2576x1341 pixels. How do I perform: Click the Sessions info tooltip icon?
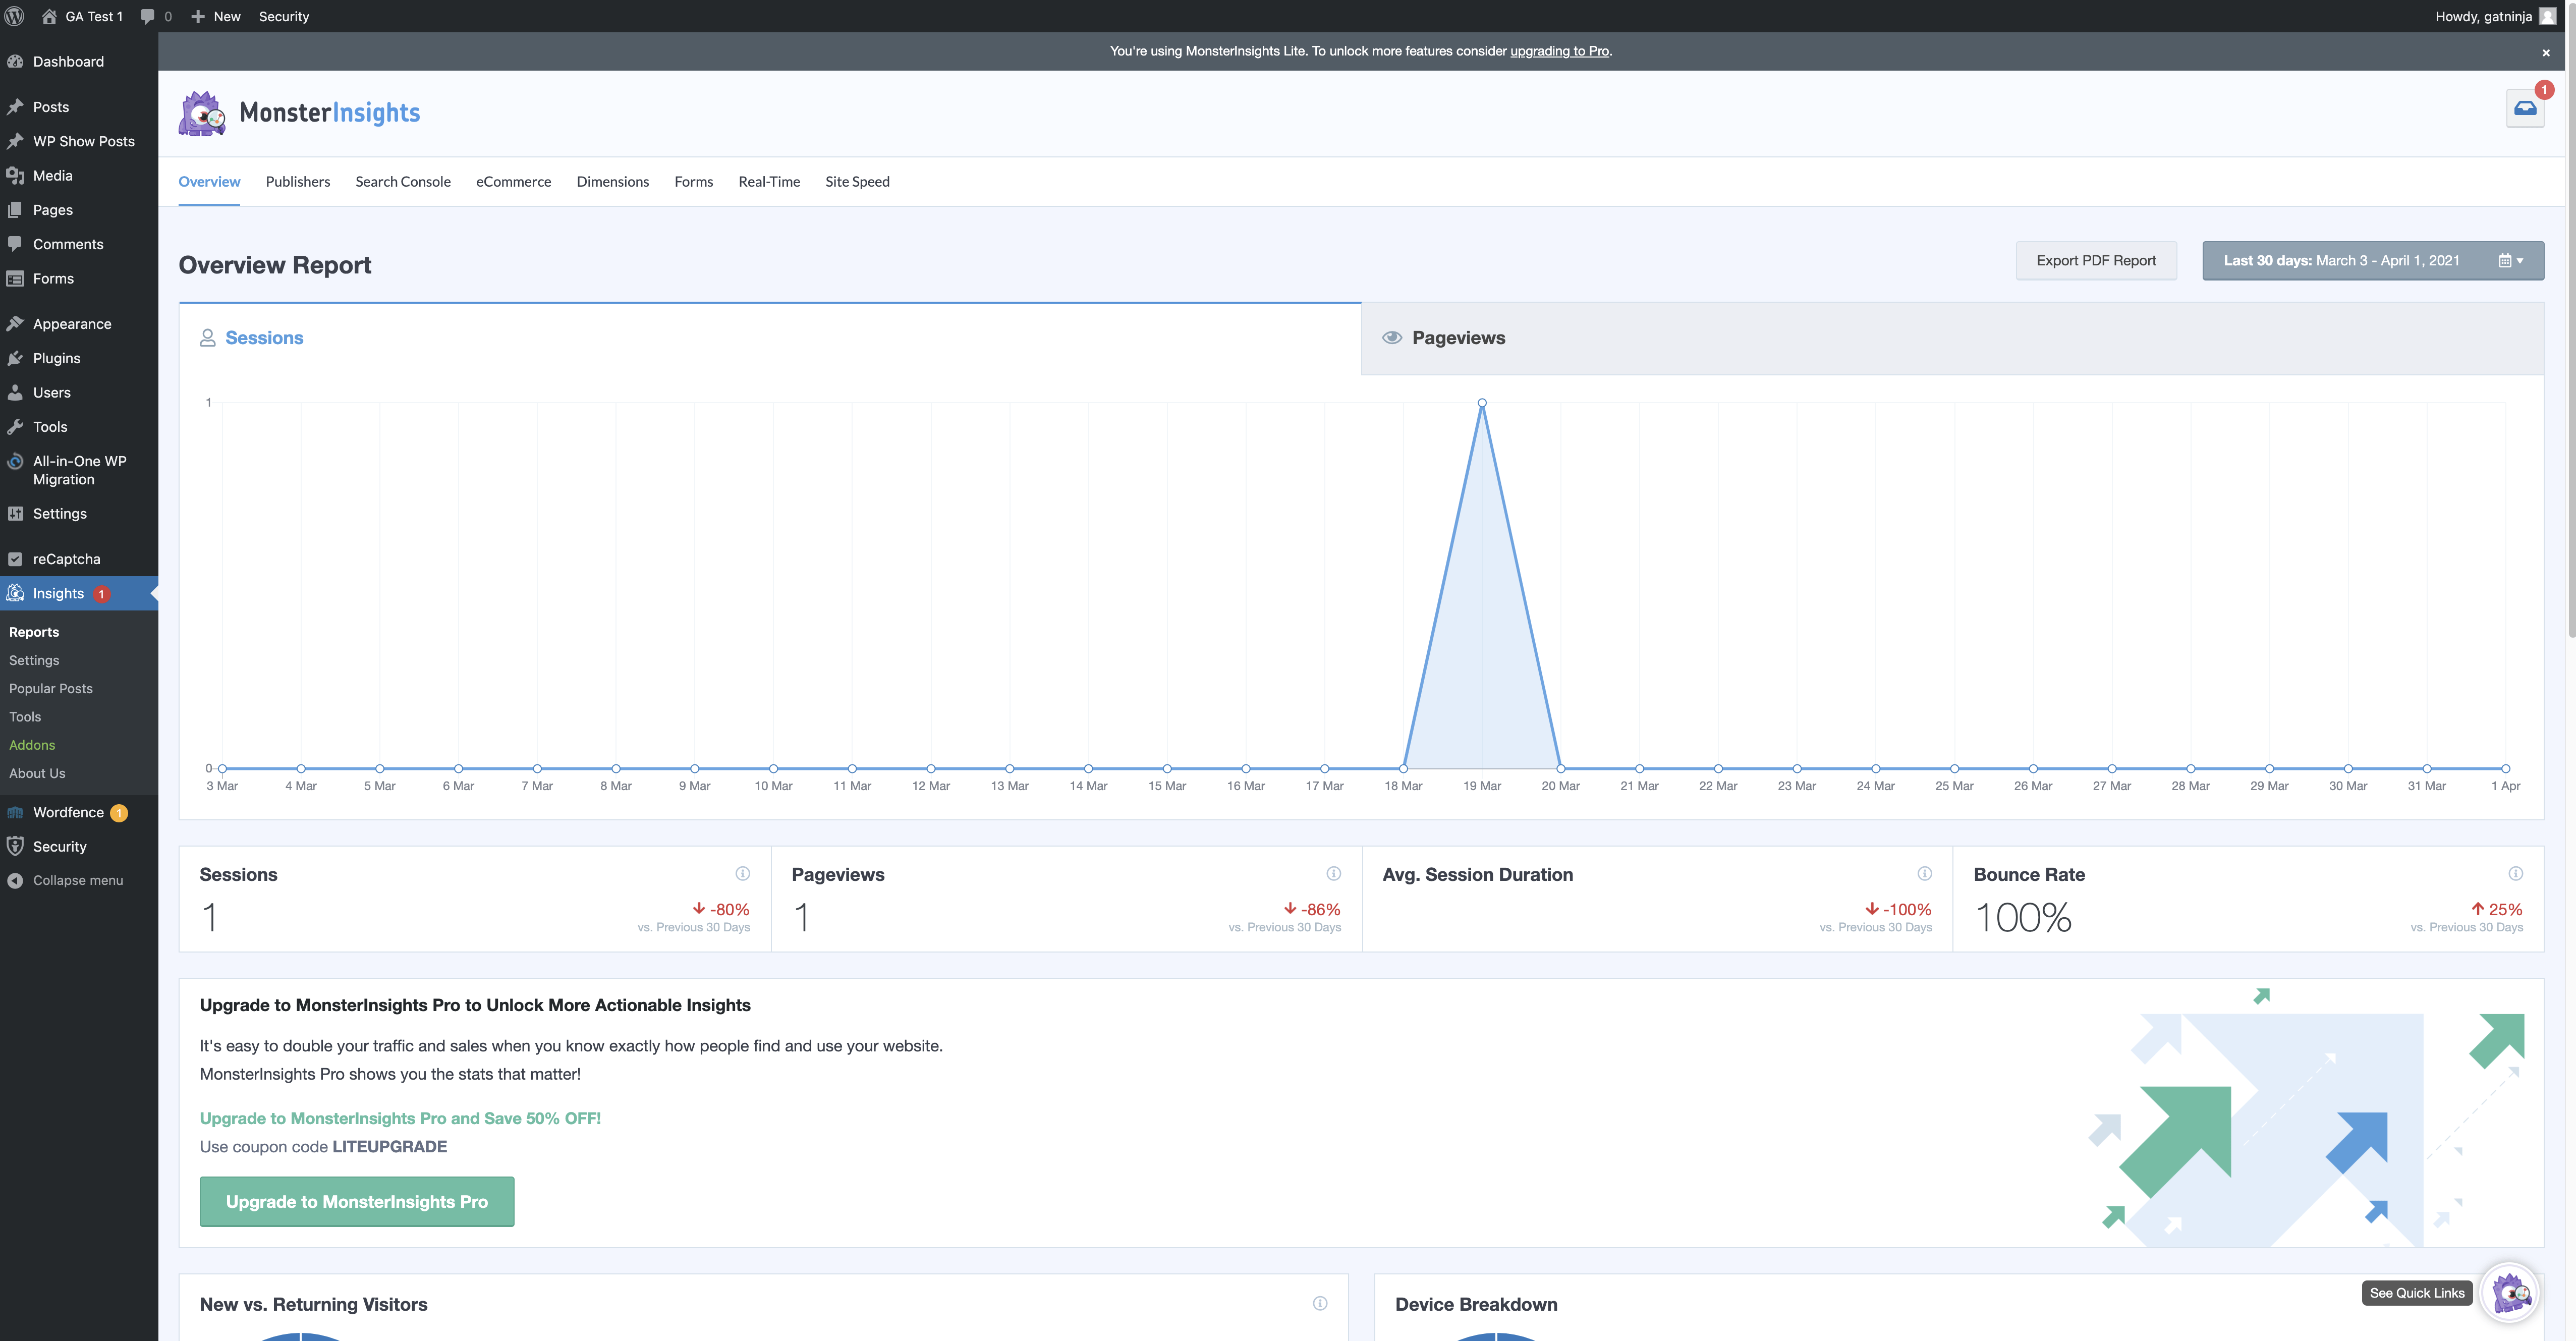[743, 873]
